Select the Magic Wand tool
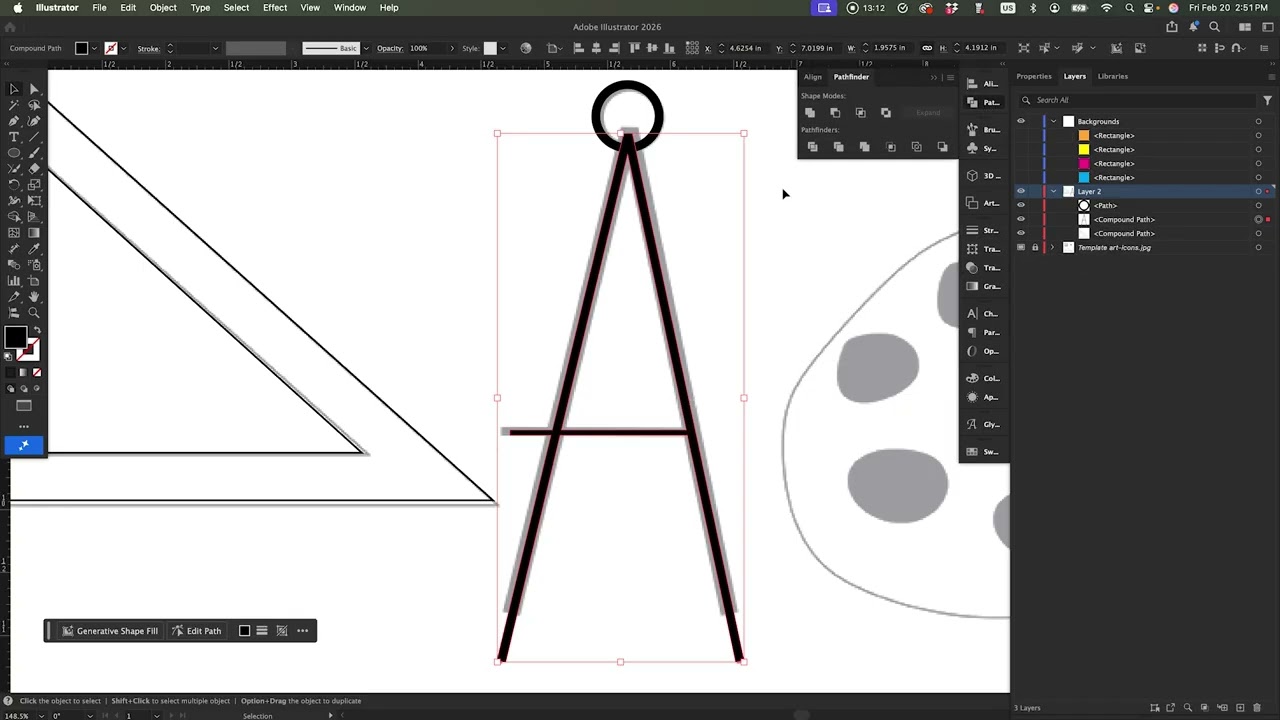Screen dimensions: 1280x720 (14, 105)
